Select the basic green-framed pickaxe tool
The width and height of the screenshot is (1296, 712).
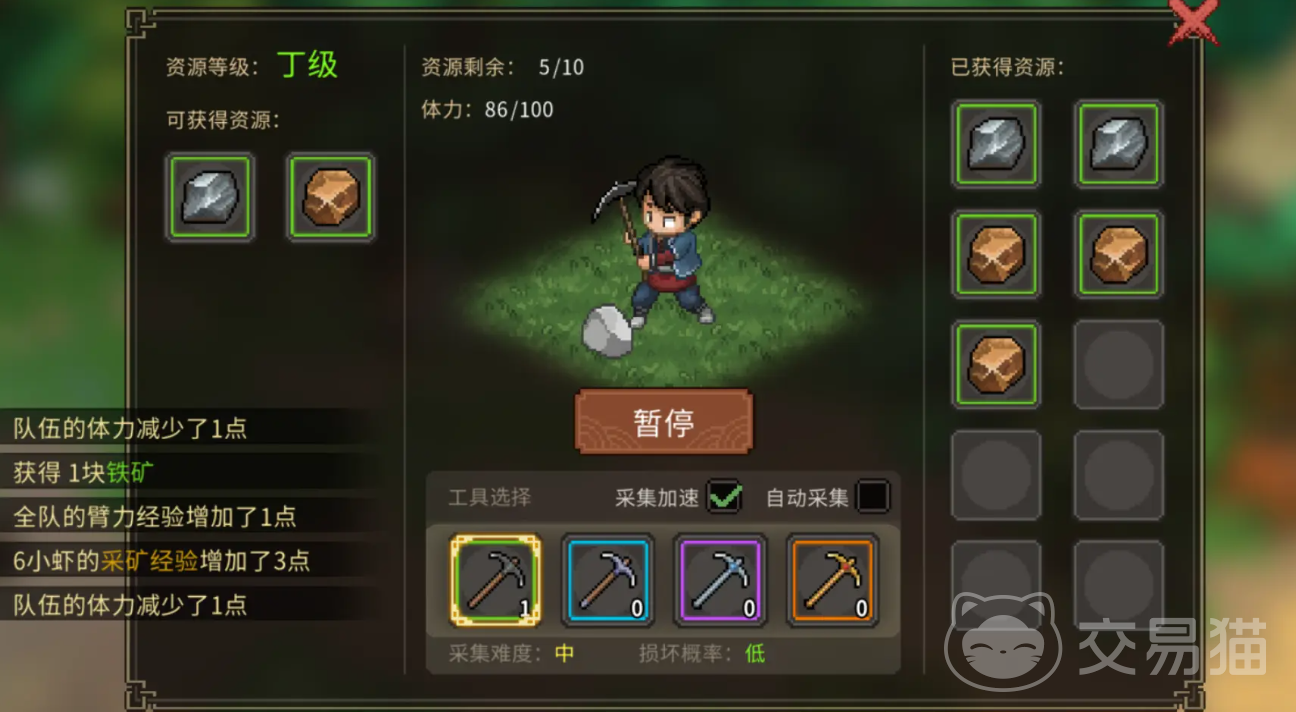tap(496, 580)
